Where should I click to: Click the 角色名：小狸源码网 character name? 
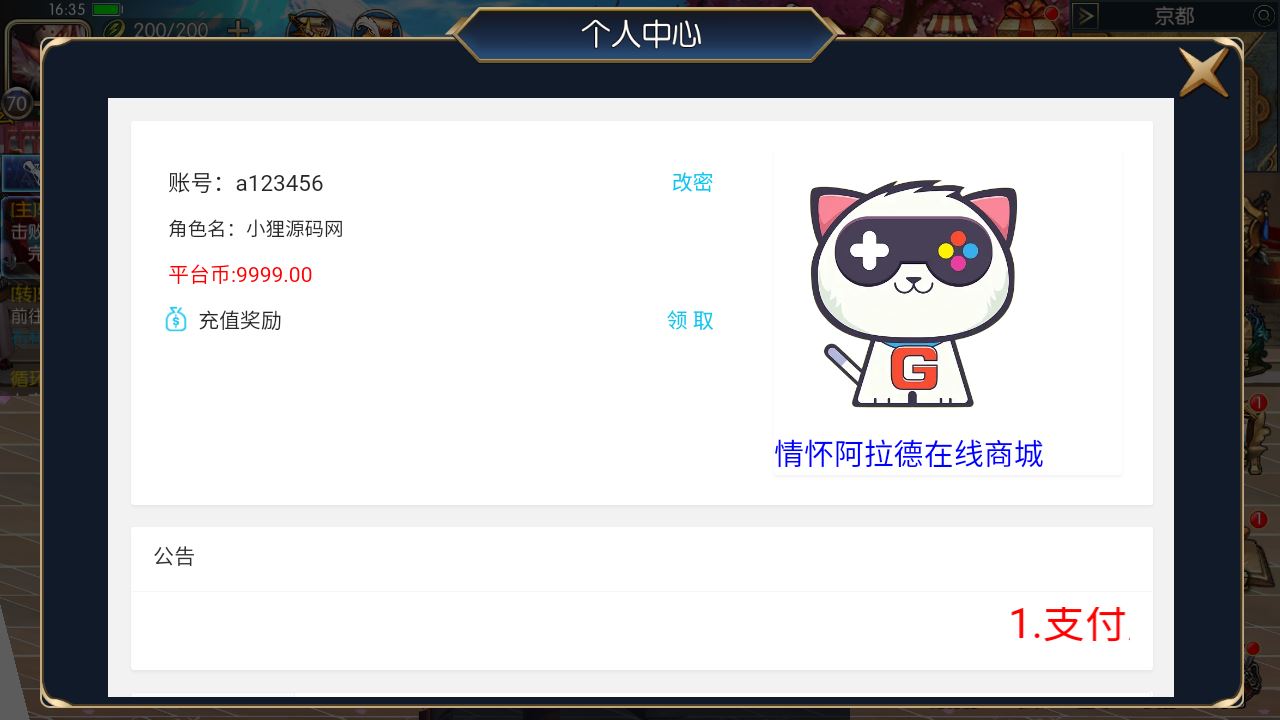pos(256,229)
